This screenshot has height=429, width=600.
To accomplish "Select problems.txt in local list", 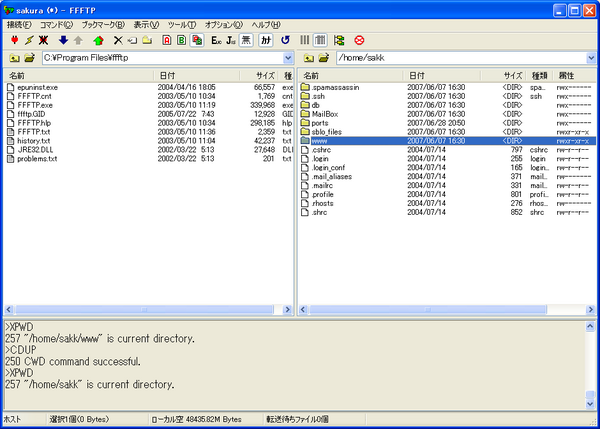I will [37, 159].
